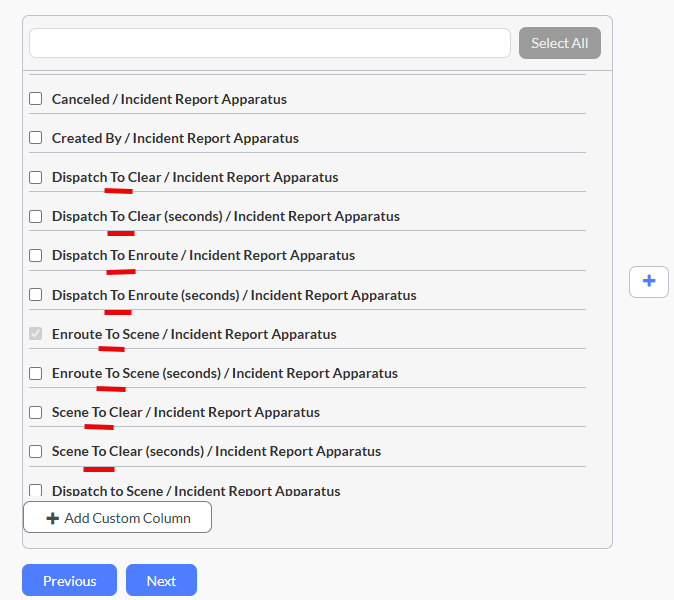Select Dispatch To Clear (seconds) checkbox

[36, 216]
